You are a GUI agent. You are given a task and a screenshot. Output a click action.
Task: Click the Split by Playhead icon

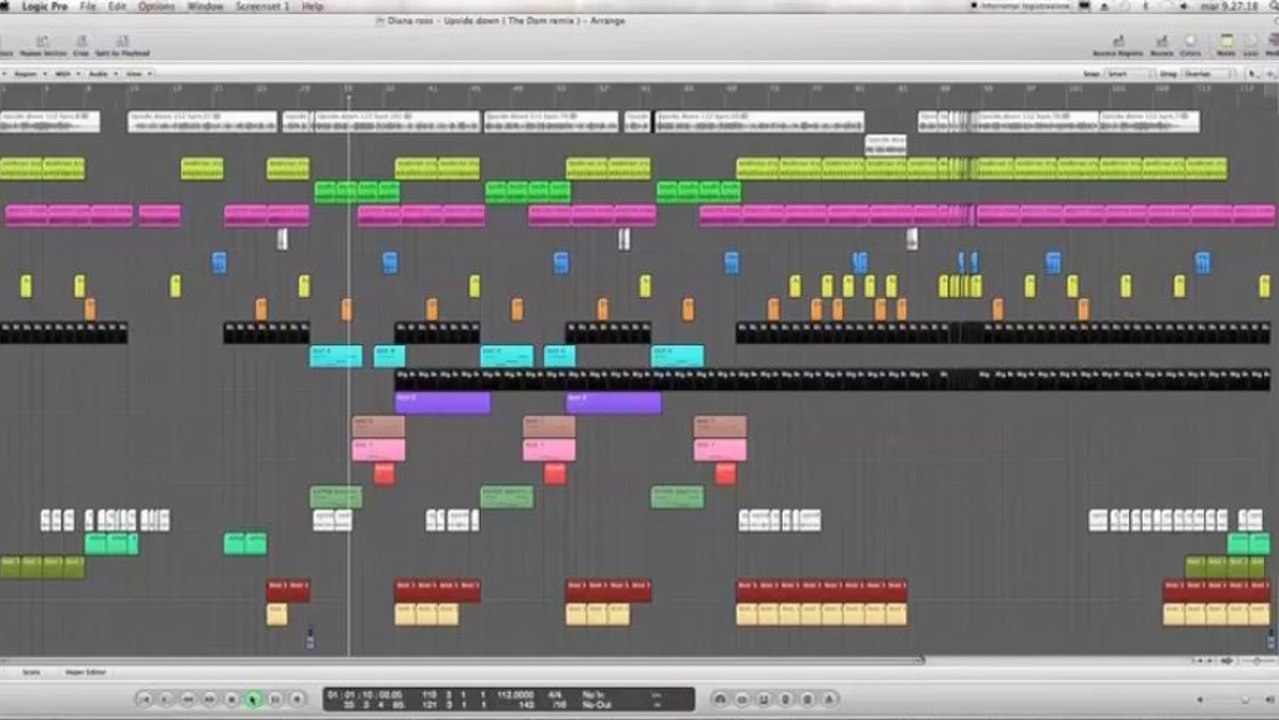pyautogui.click(x=122, y=43)
